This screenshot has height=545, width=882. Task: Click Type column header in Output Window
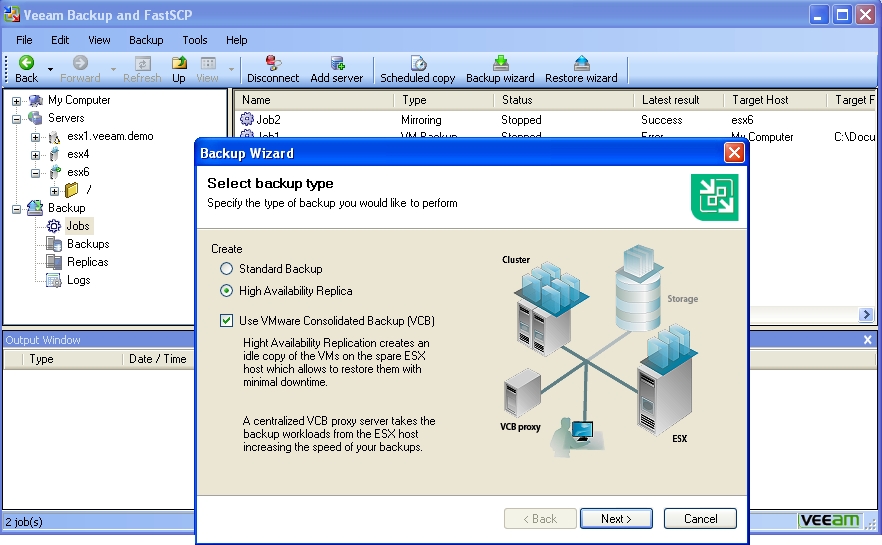pos(72,359)
